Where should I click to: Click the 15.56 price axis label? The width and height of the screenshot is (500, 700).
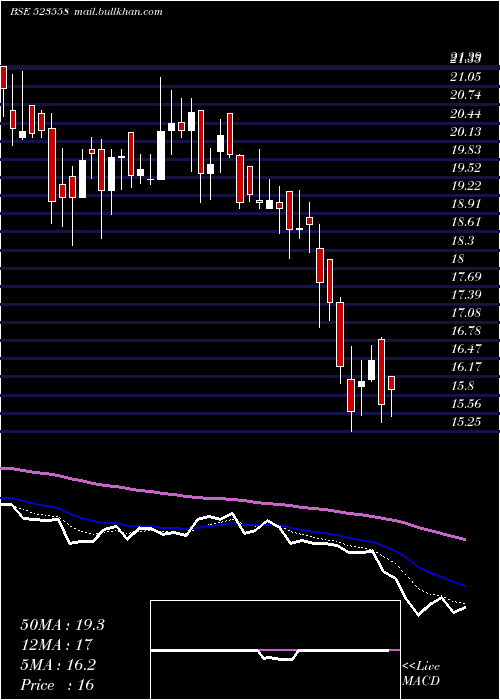[466, 404]
